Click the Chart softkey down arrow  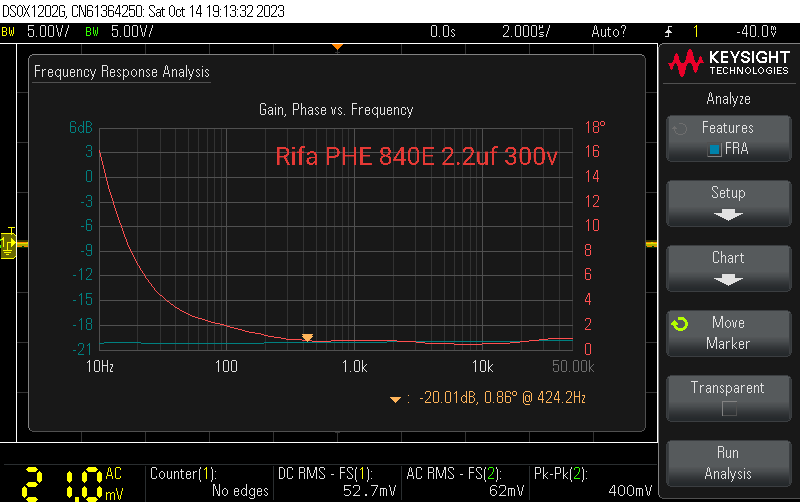pyautogui.click(x=728, y=280)
